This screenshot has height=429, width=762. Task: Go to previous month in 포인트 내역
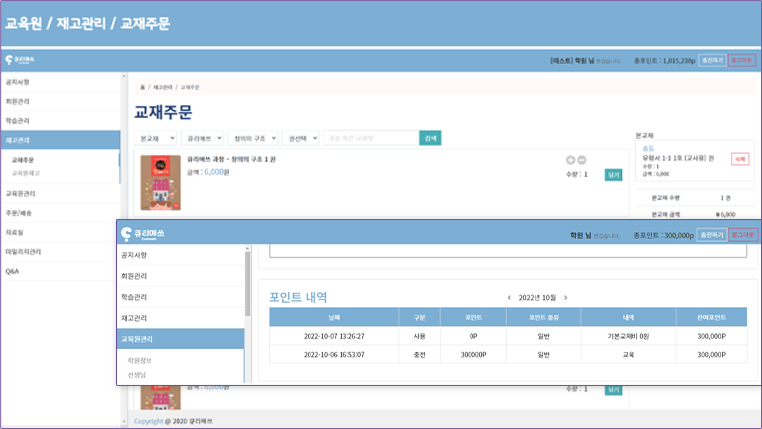pyautogui.click(x=509, y=297)
